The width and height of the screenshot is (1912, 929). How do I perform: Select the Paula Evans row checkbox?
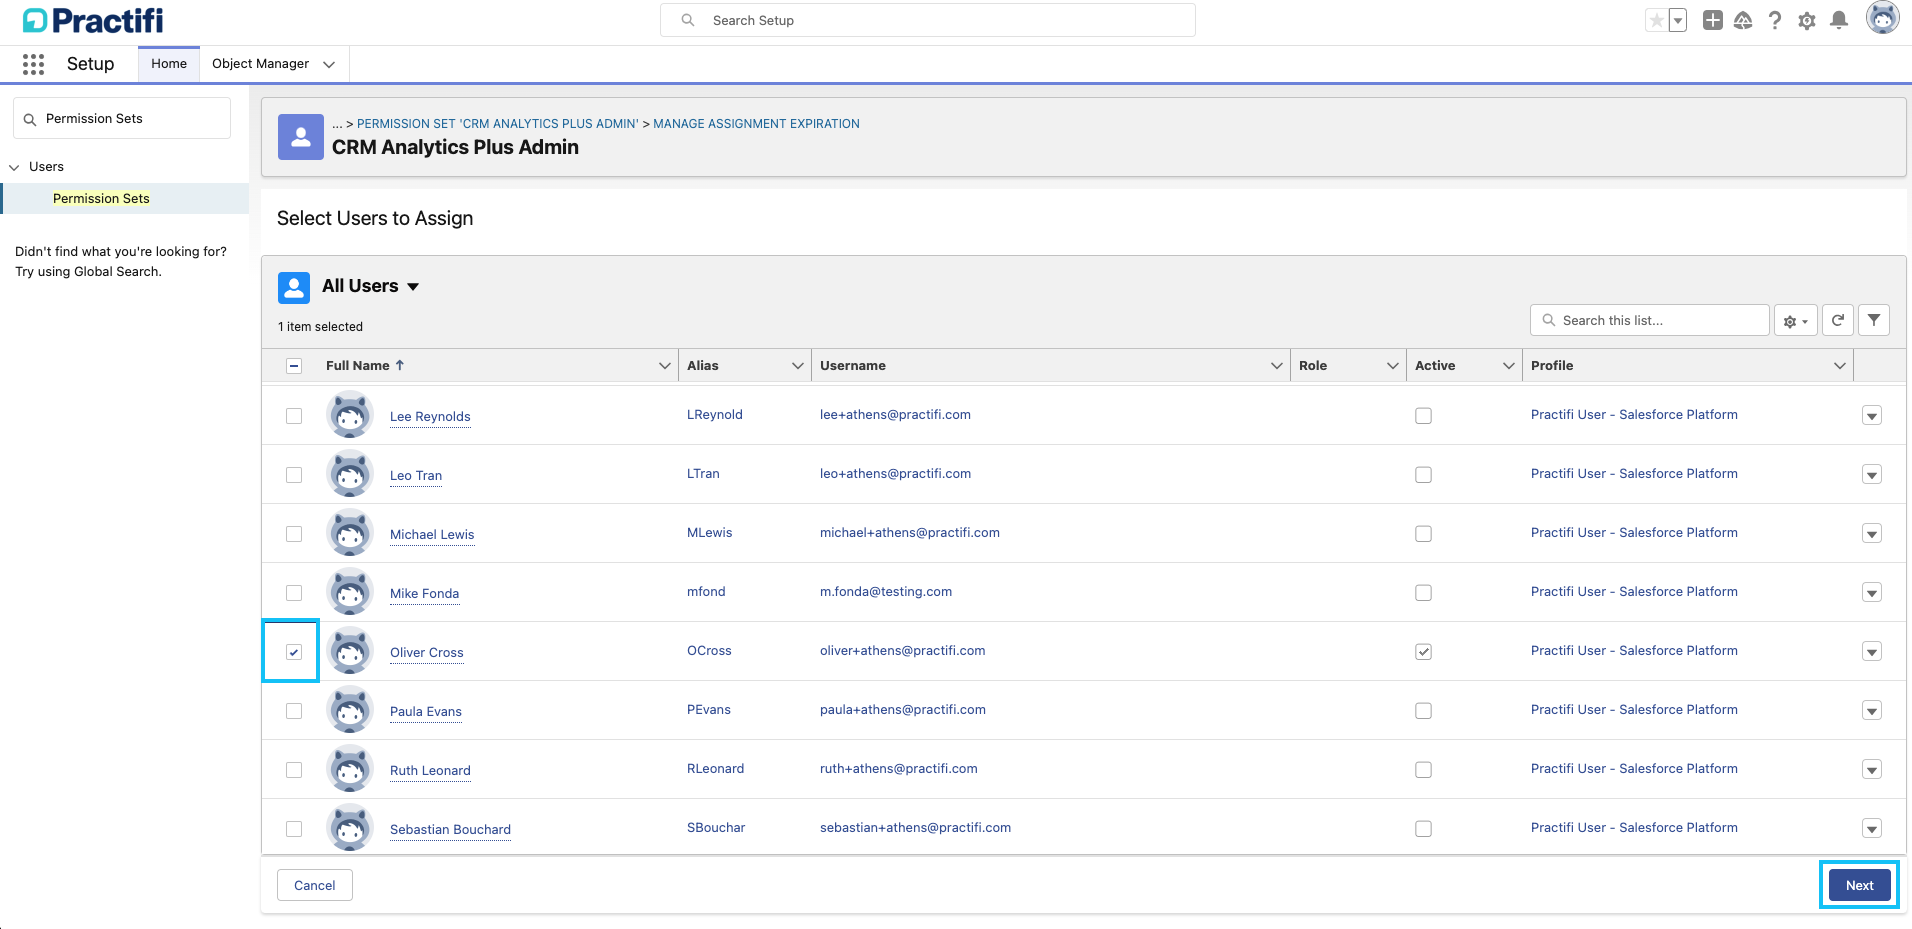pos(294,711)
